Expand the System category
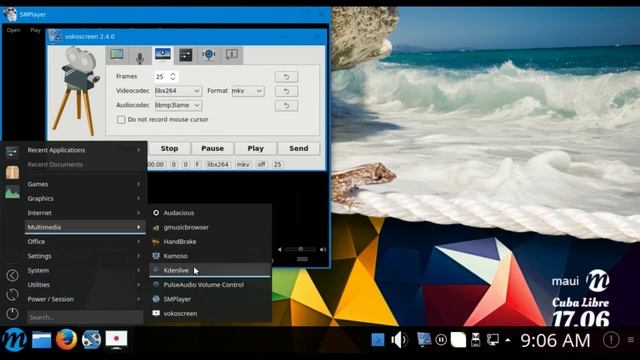Image resolution: width=640 pixels, height=360 pixels. pos(84,270)
